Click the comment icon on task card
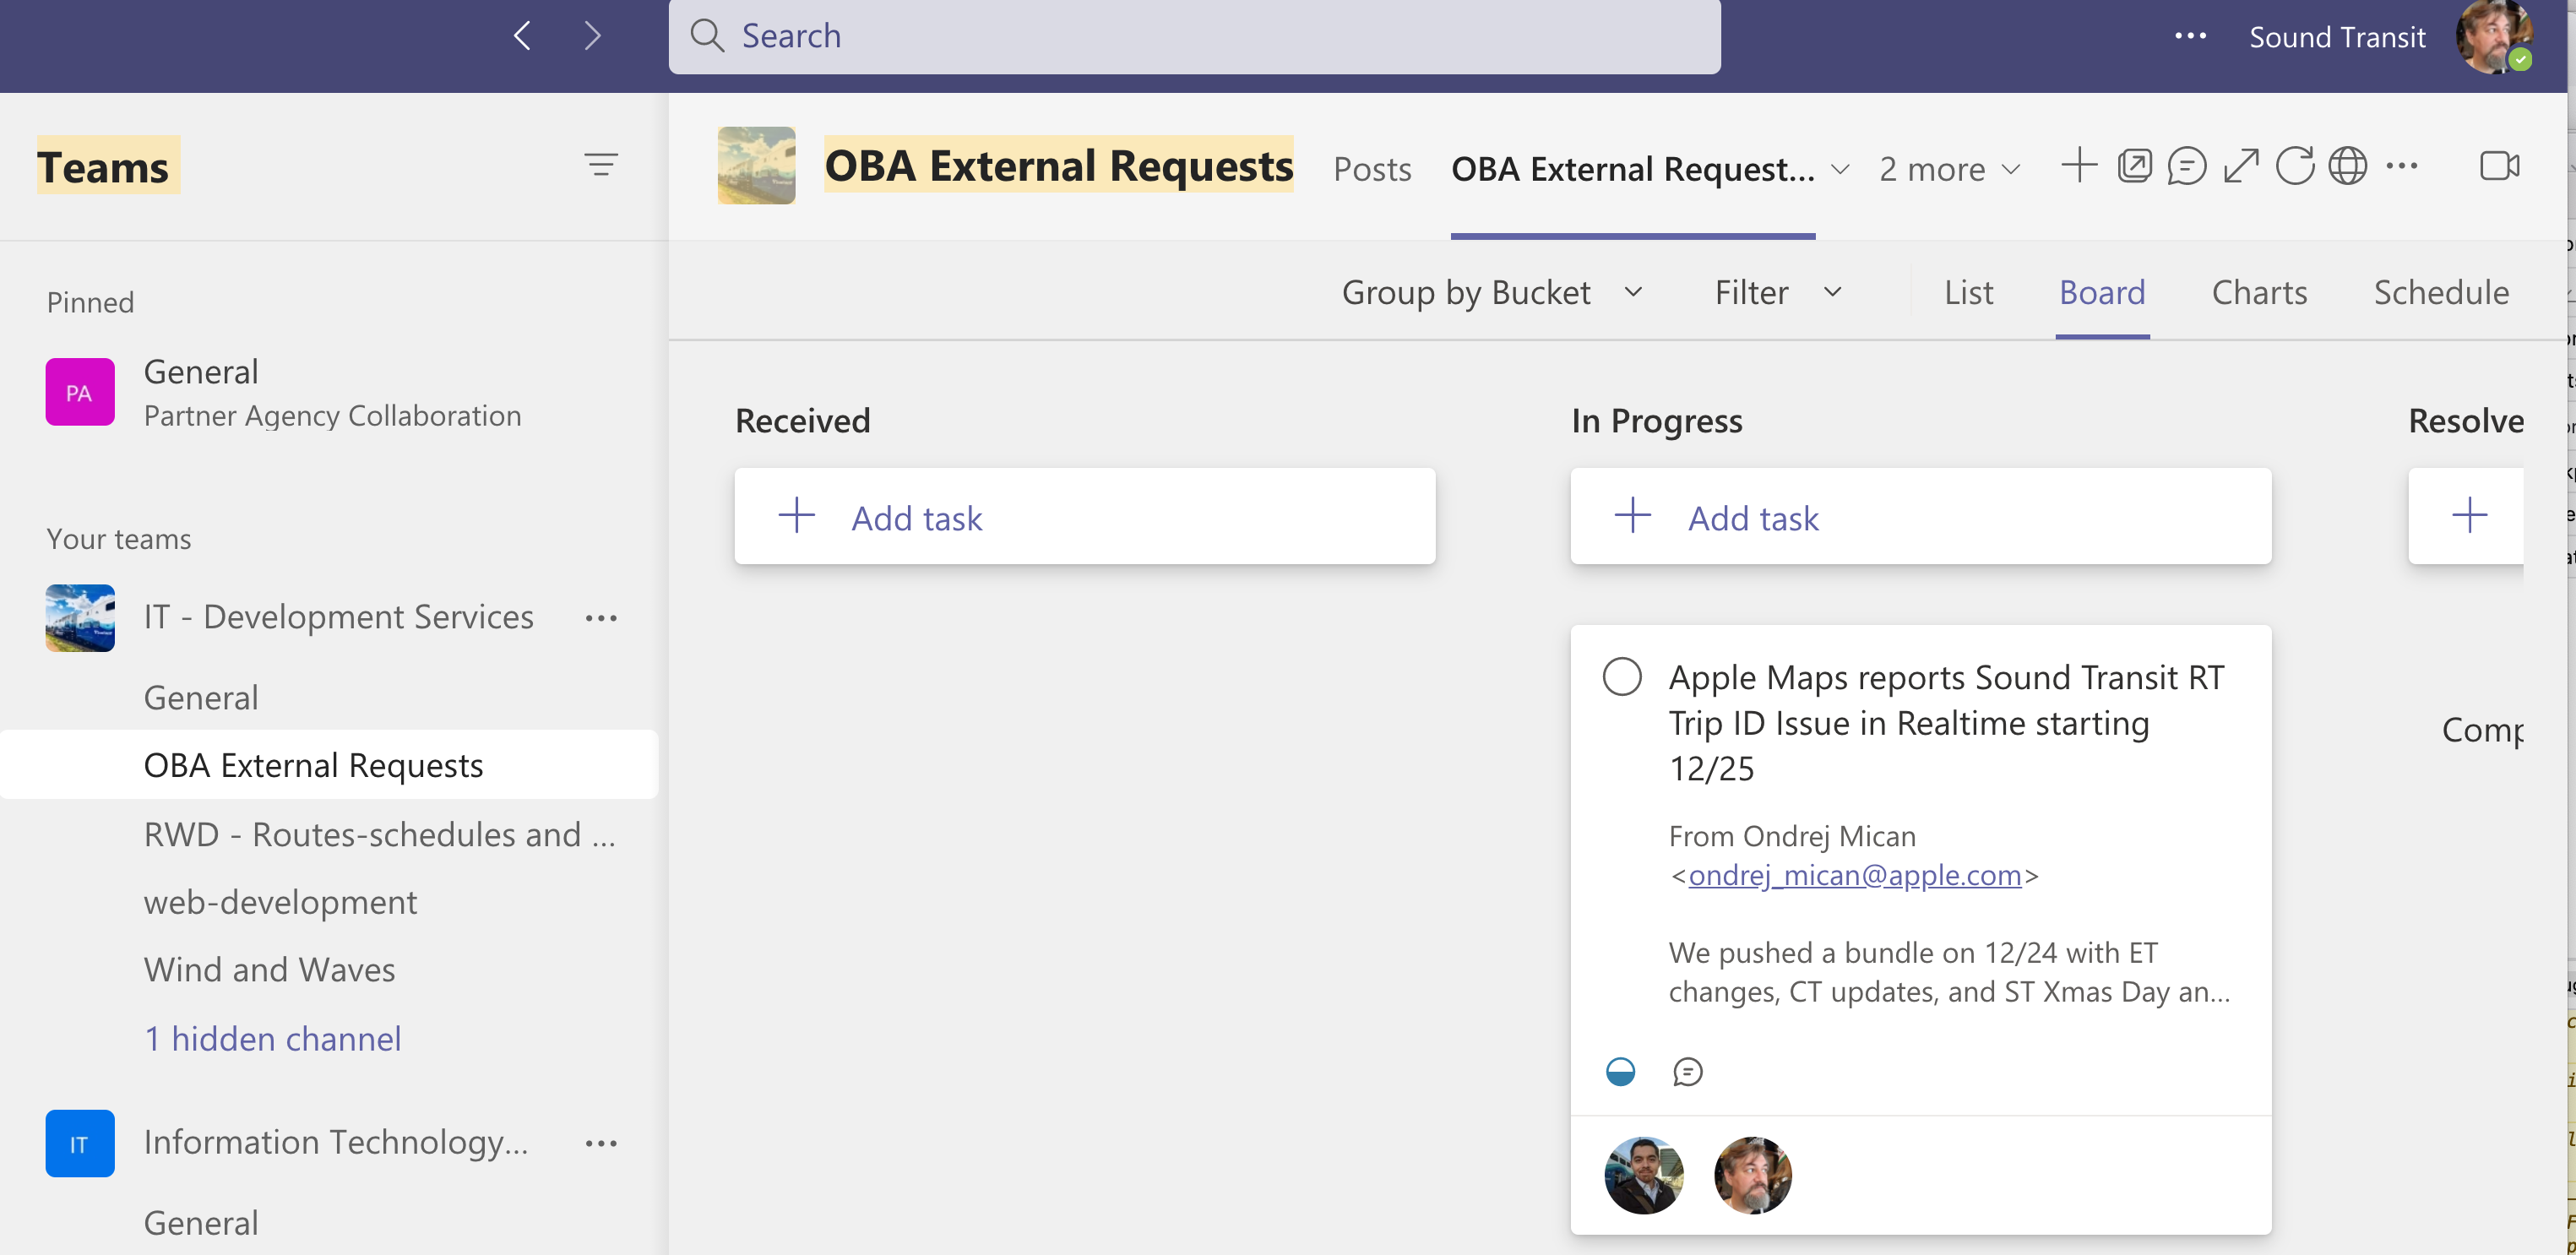 [1687, 1072]
